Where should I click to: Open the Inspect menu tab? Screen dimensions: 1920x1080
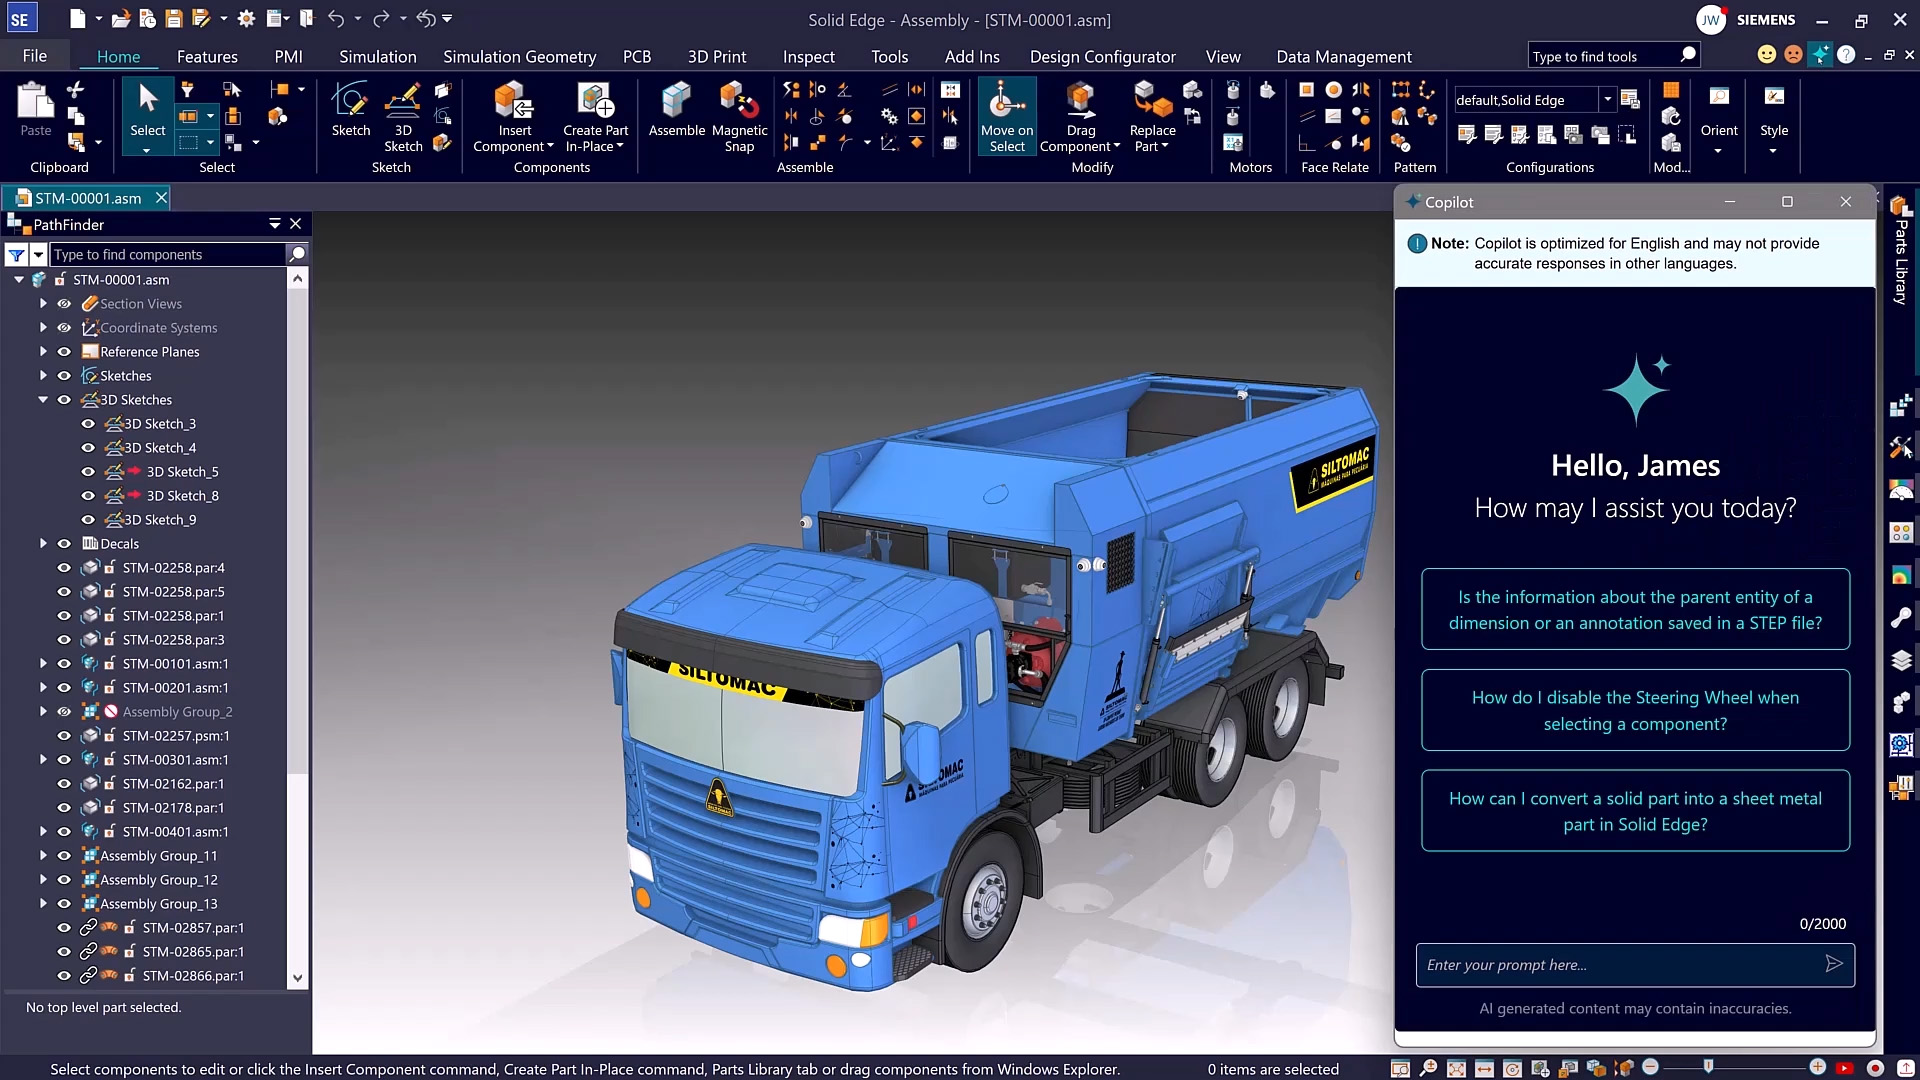pyautogui.click(x=808, y=56)
